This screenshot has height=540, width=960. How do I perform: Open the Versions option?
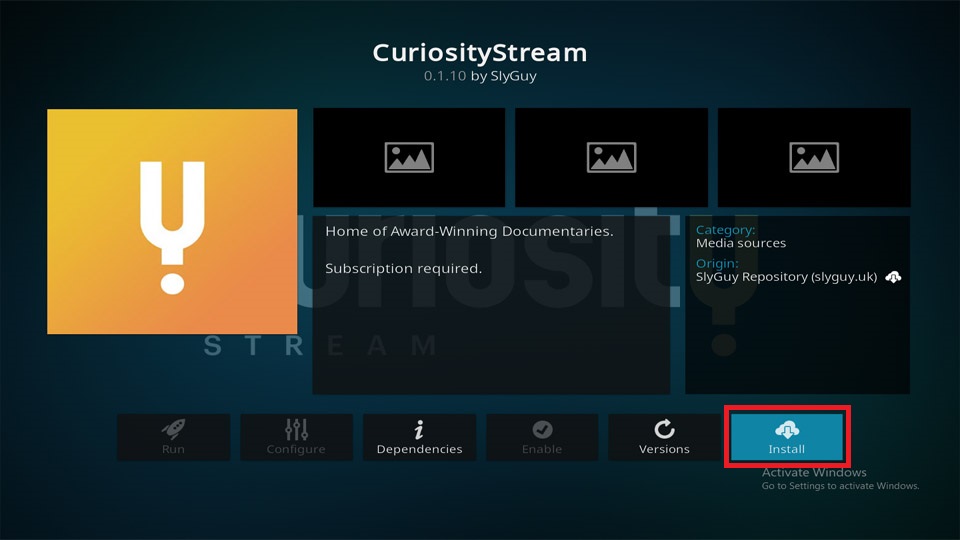point(664,437)
